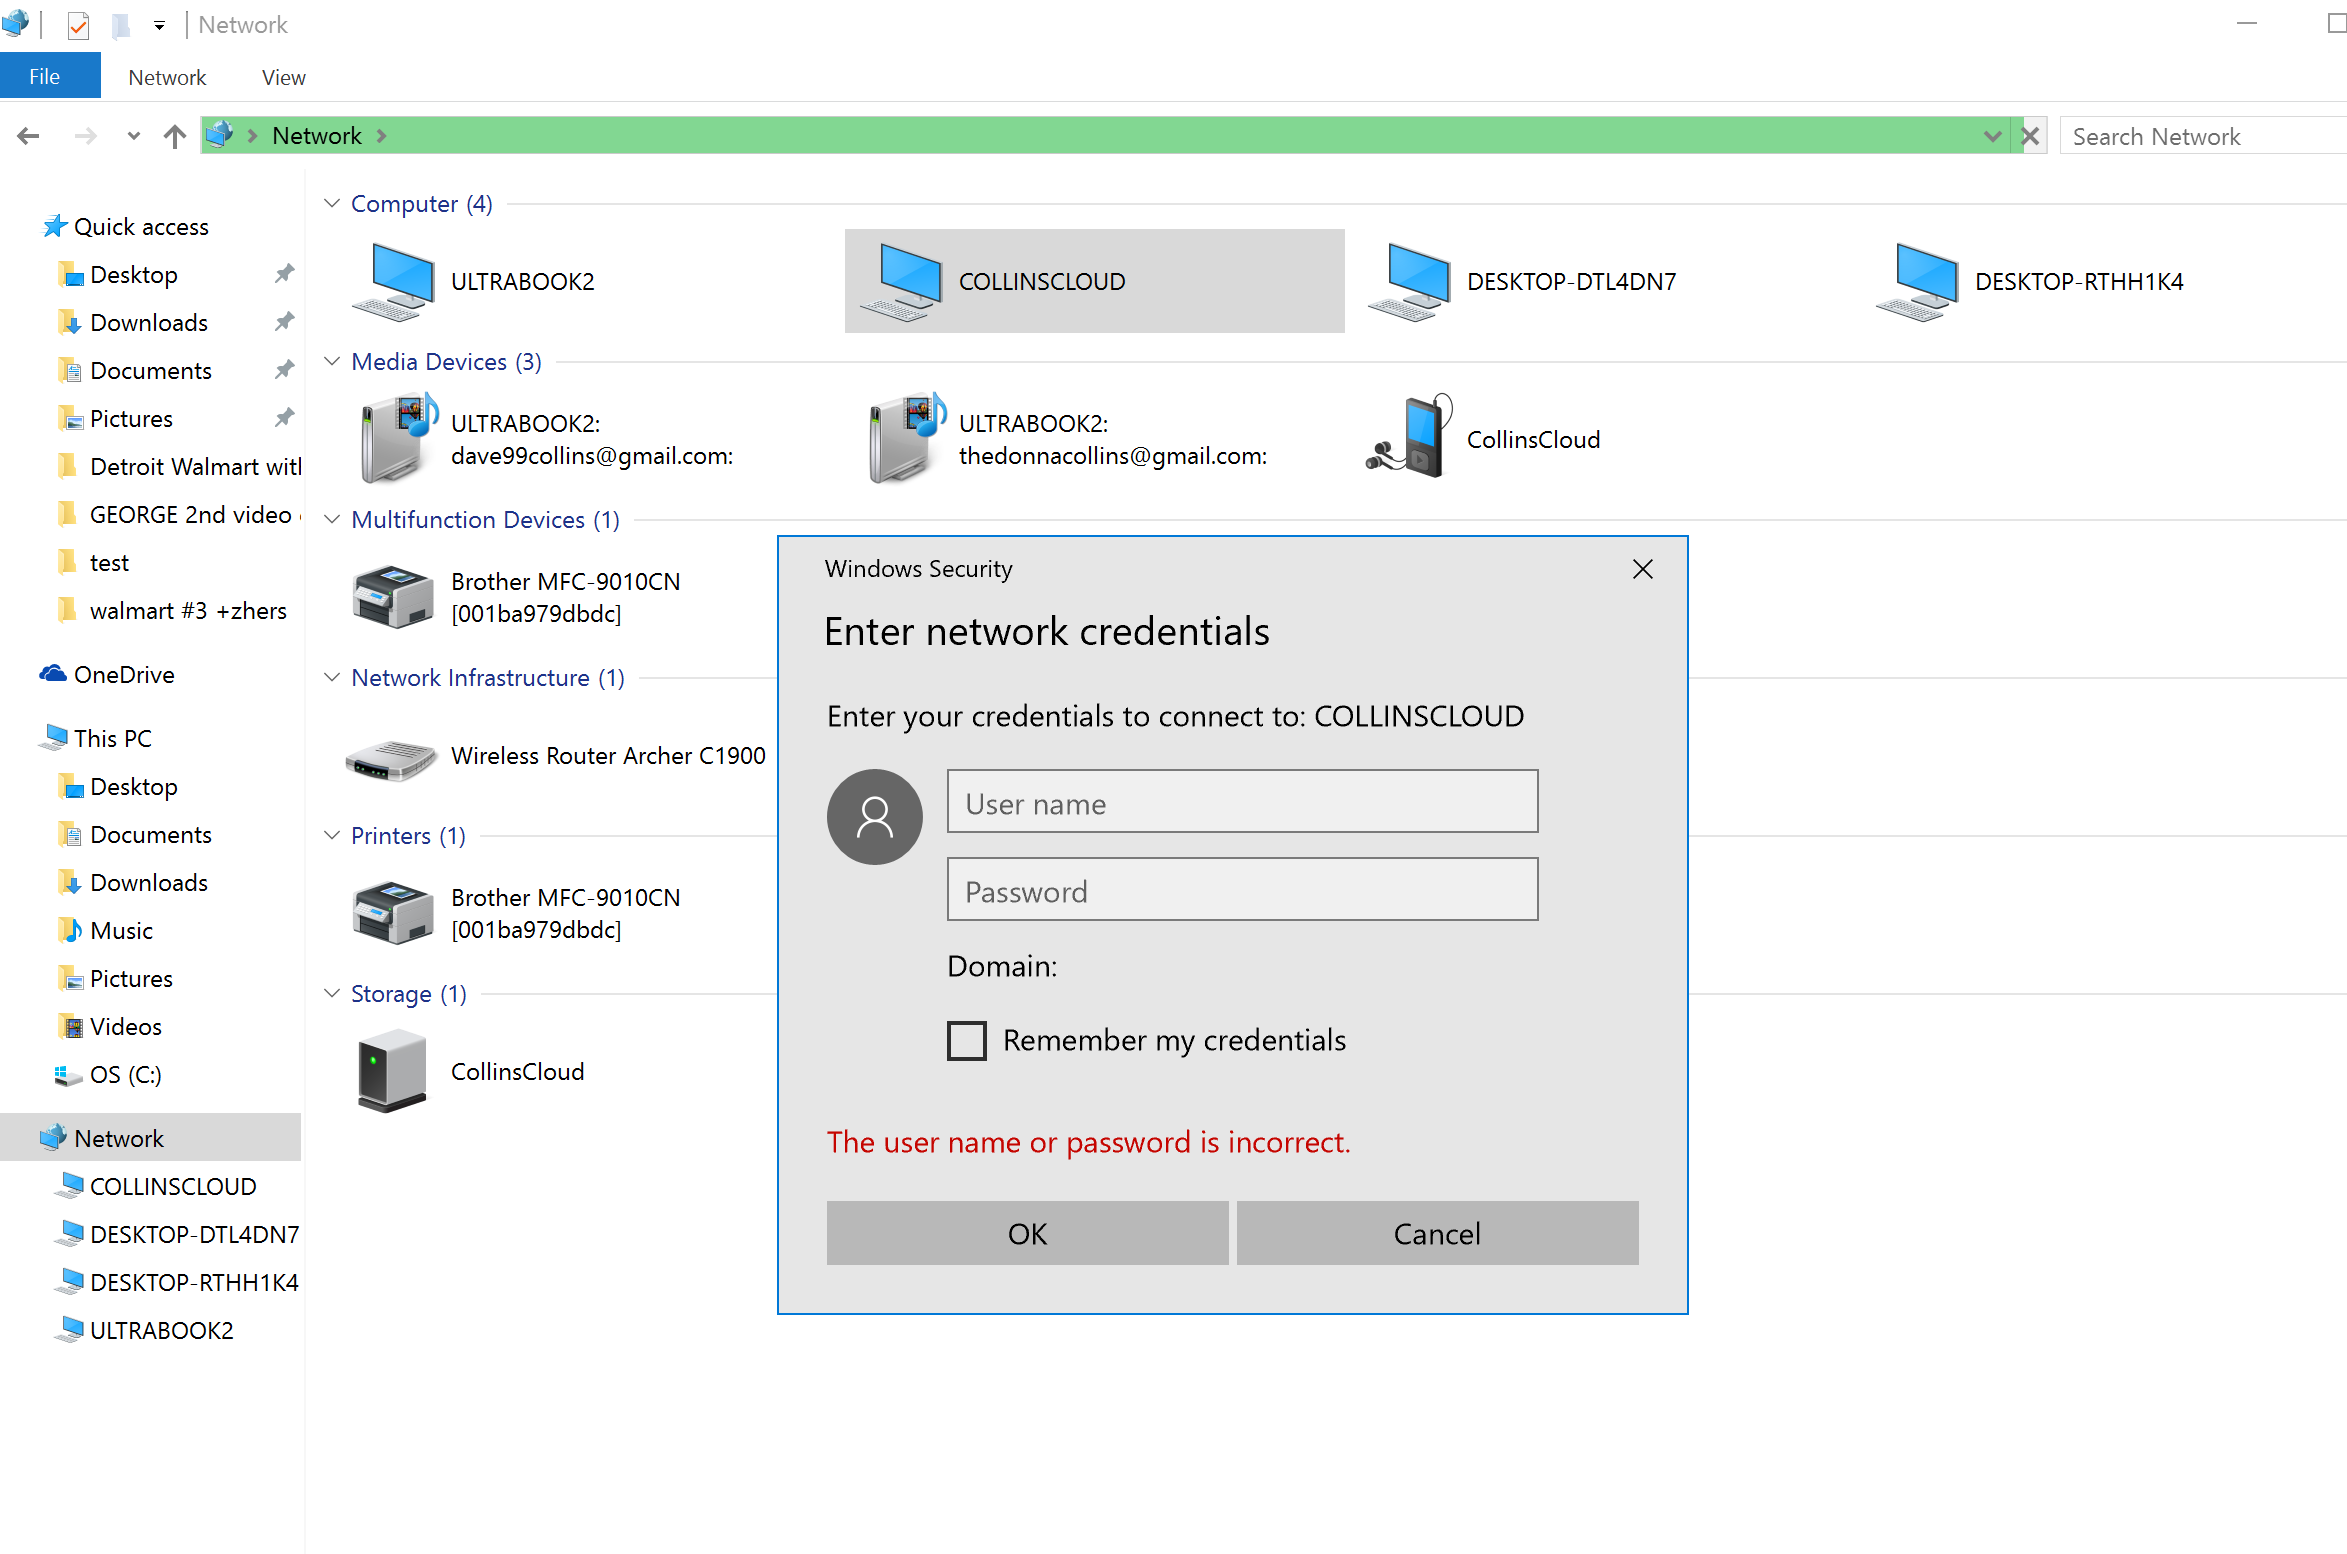Open the recent locations dropdown arrow

(133, 136)
